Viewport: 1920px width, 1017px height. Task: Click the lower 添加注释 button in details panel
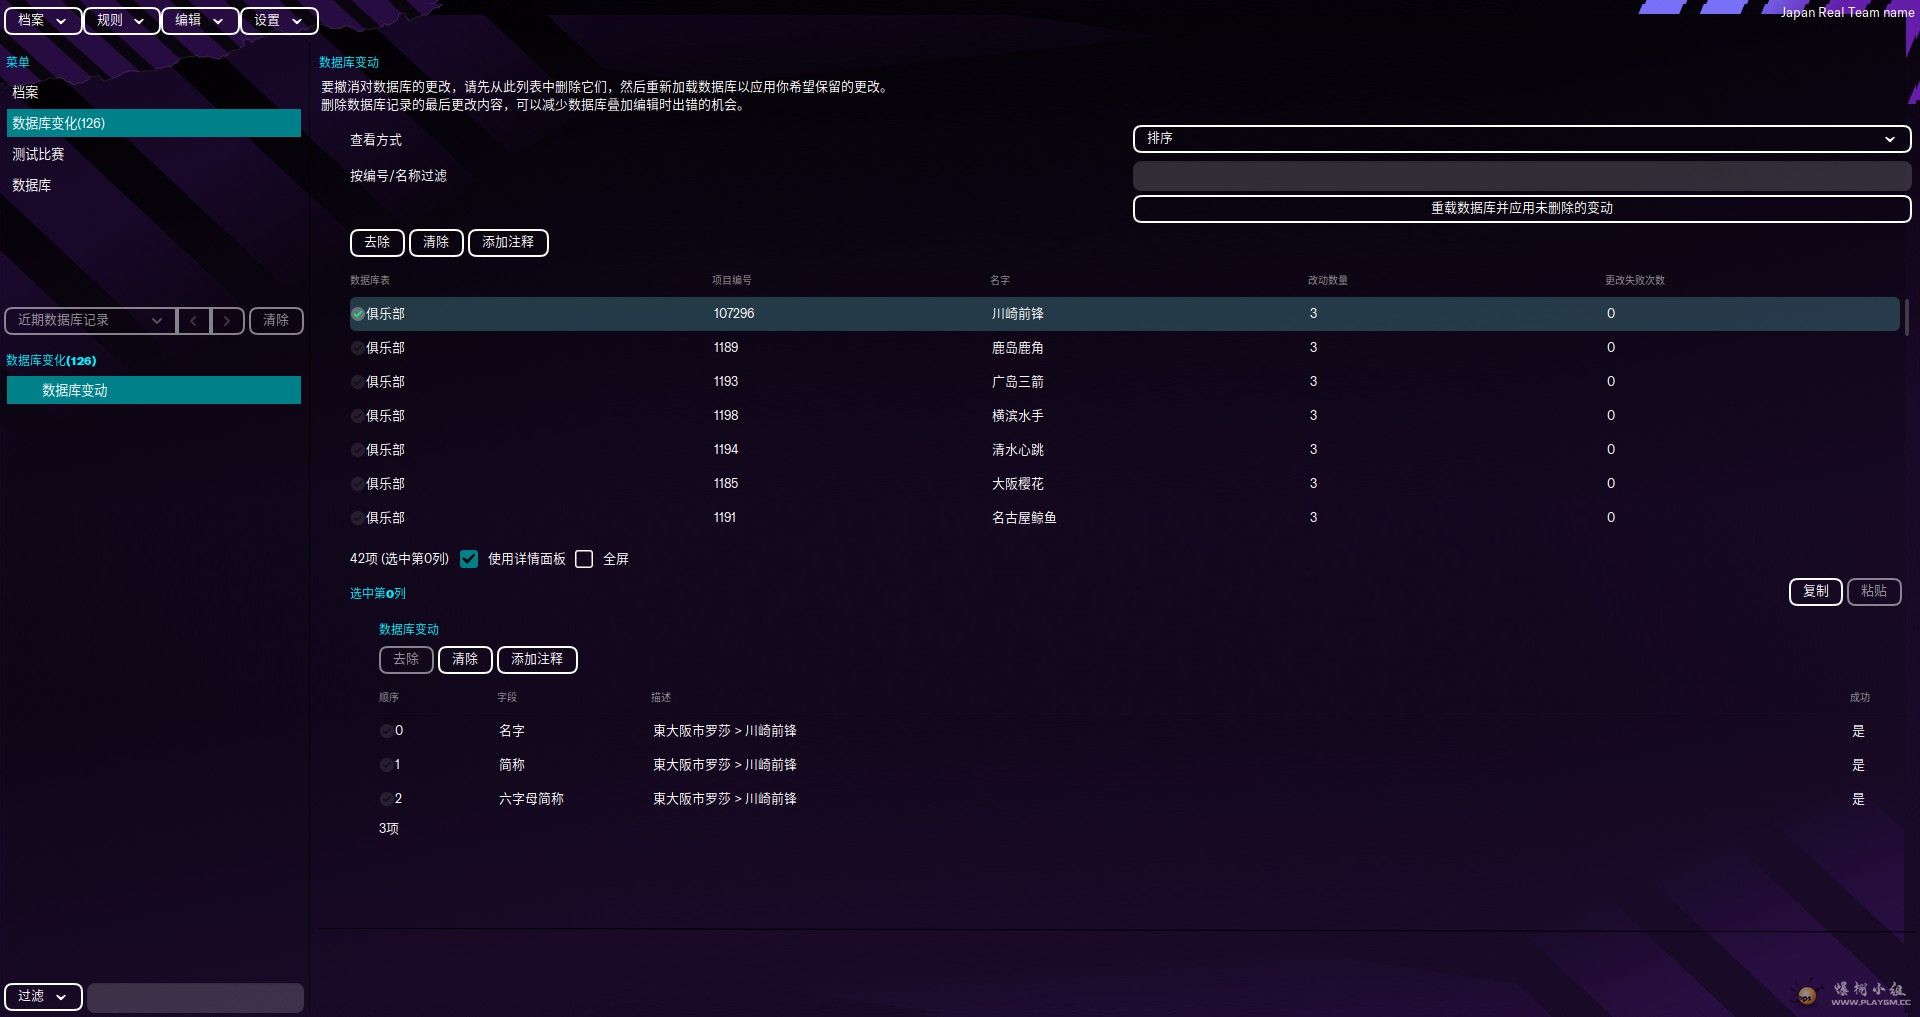coord(537,659)
